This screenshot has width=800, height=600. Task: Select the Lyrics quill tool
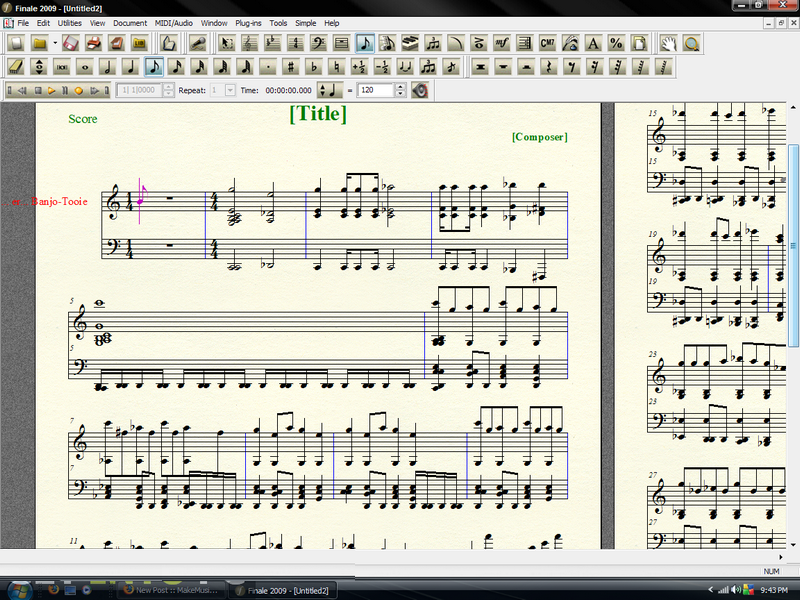tap(570, 43)
